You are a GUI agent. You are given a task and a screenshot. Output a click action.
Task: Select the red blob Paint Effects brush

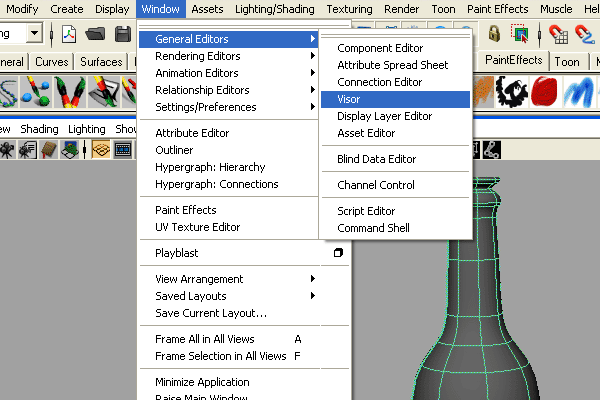tap(545, 91)
